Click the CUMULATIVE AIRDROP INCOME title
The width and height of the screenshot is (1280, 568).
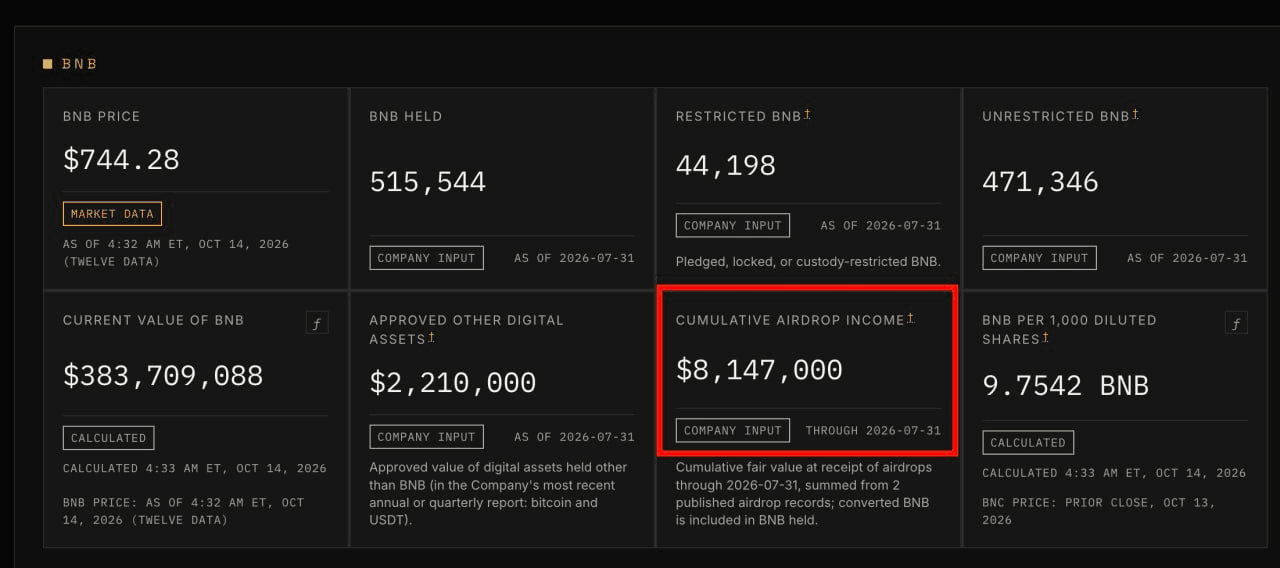(790, 320)
